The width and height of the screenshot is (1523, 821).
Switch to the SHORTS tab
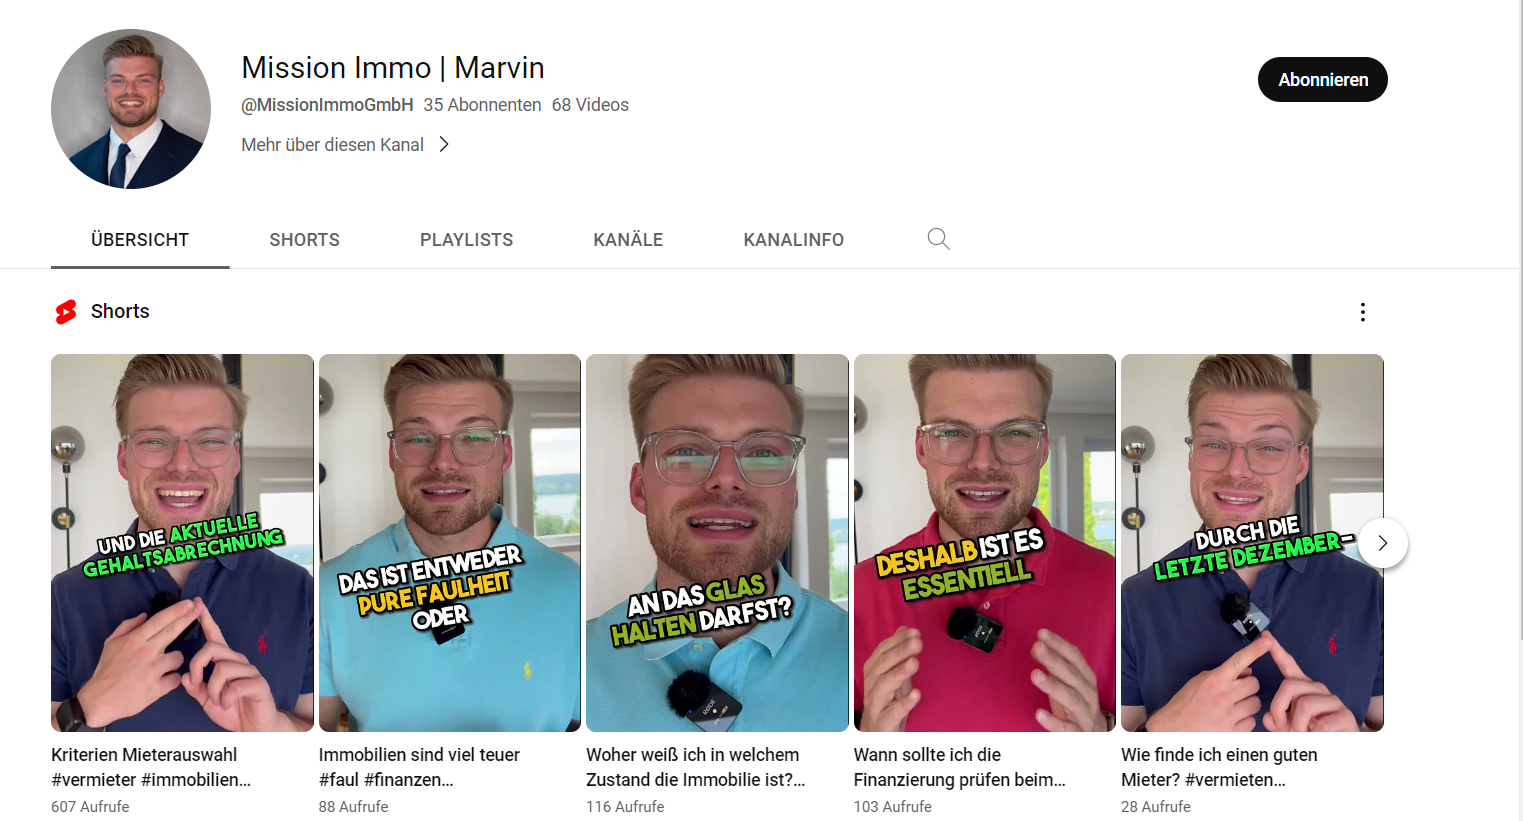(305, 240)
